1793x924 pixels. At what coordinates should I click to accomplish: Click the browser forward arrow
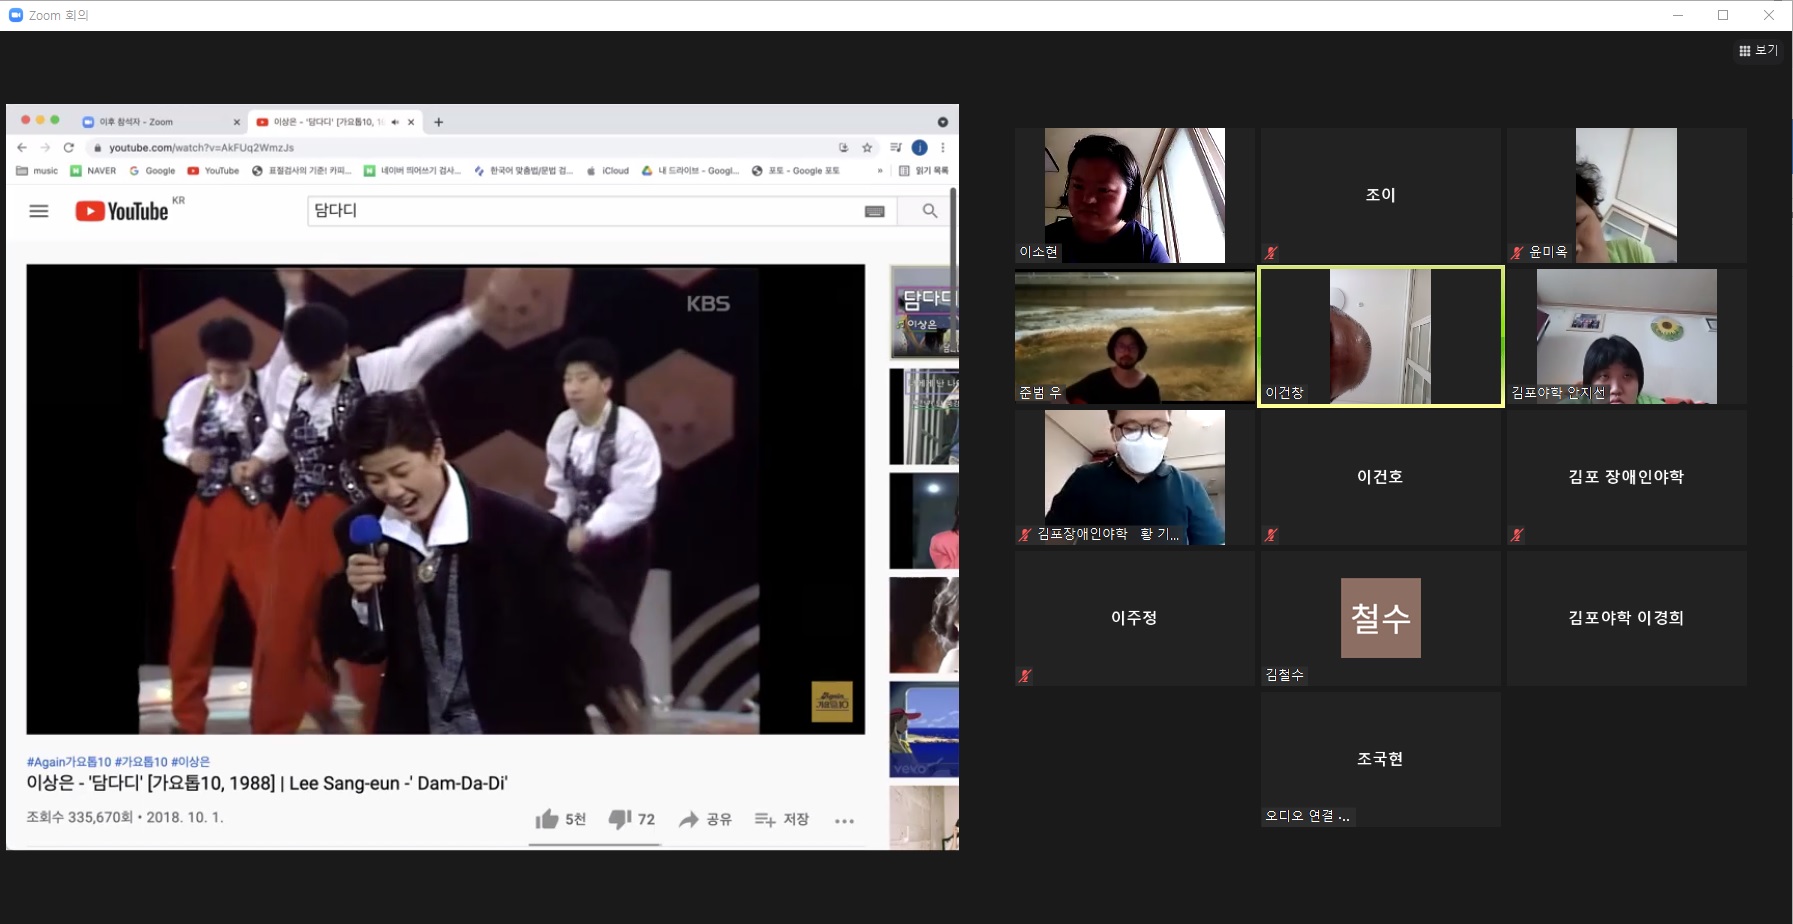(45, 148)
